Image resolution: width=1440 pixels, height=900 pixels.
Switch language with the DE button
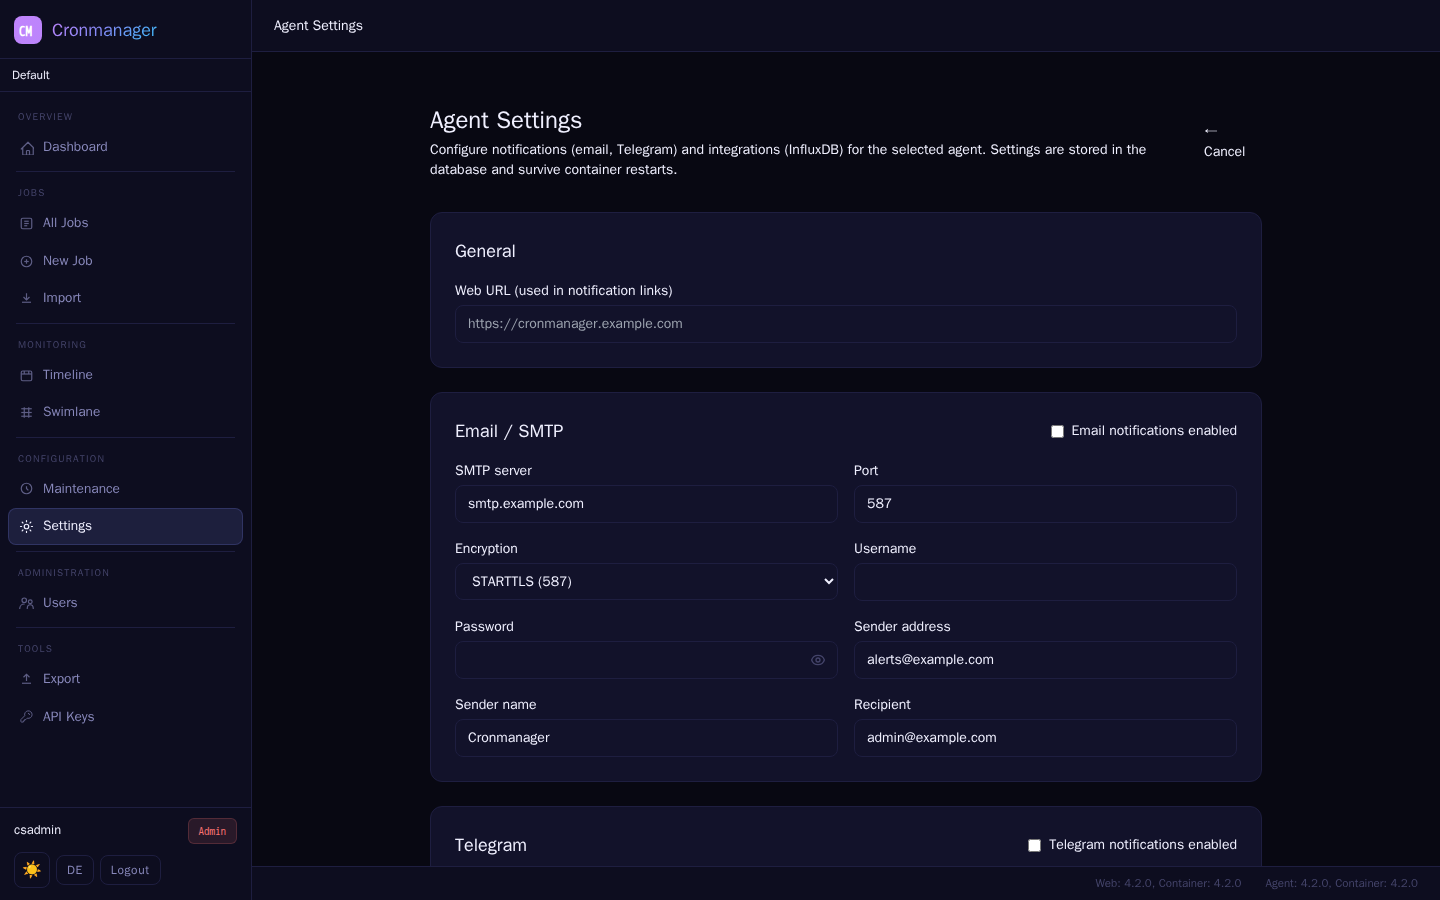(x=75, y=870)
